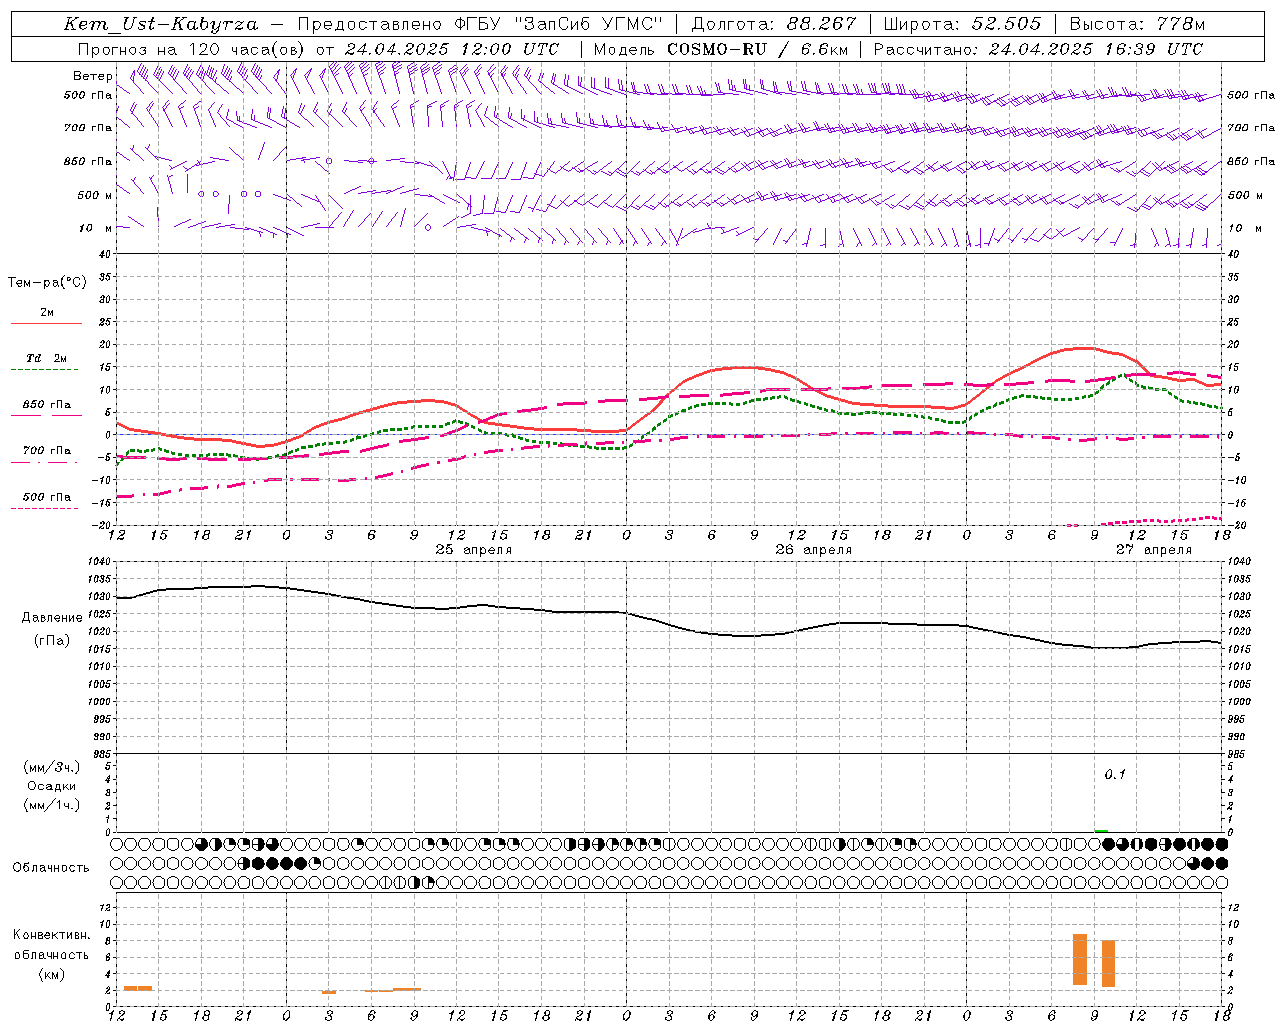Click the Рассчитано 24.04.2025 16:39 UTC text

[x=1038, y=49]
